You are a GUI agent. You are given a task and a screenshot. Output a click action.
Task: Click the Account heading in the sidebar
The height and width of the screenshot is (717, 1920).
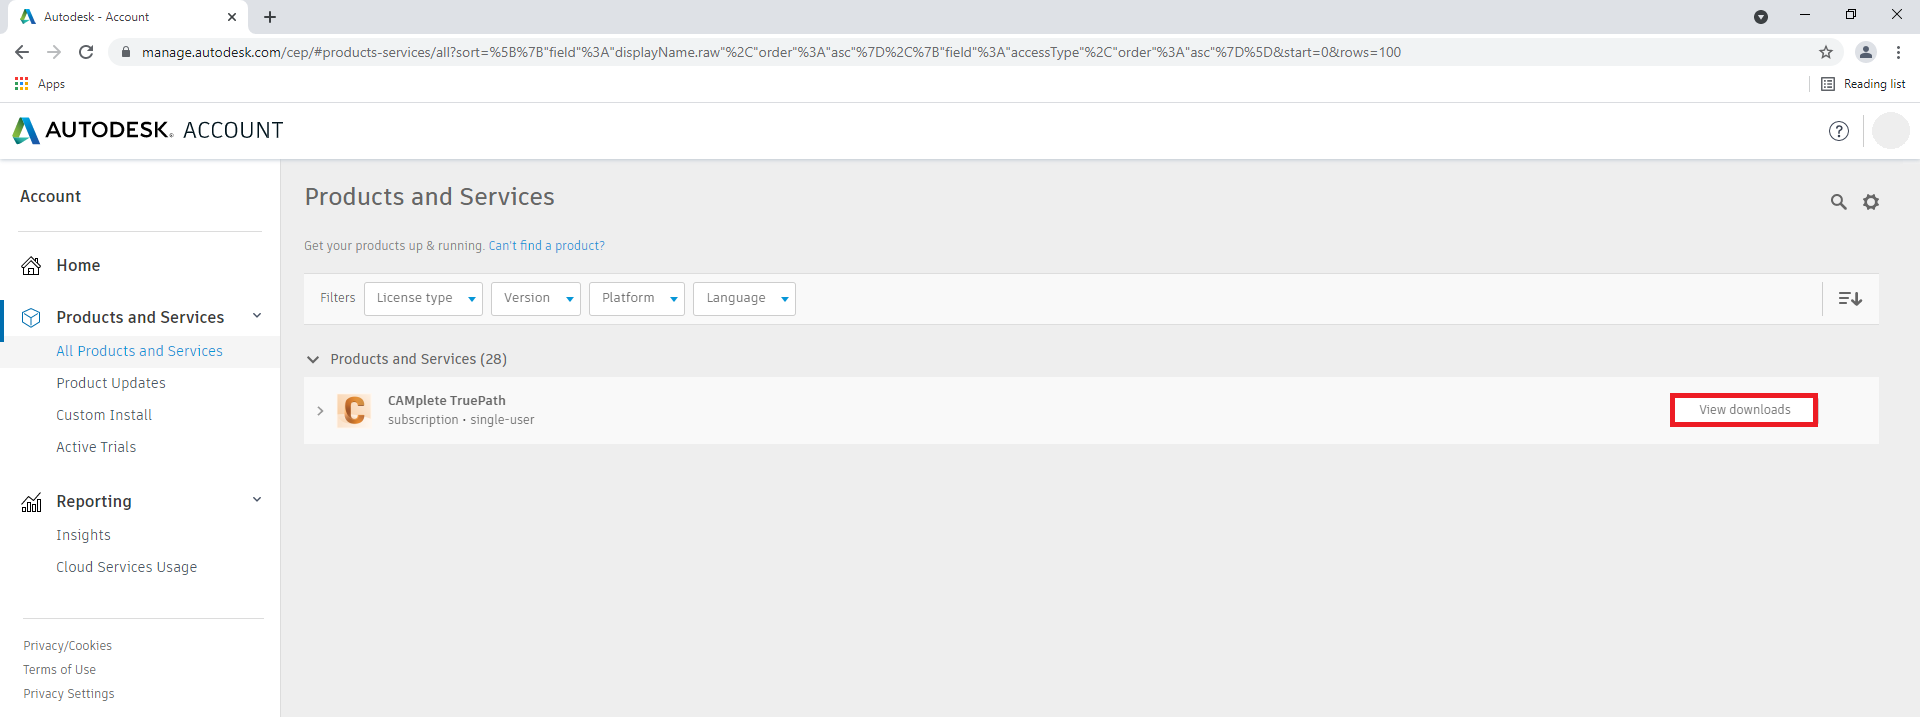50,197
